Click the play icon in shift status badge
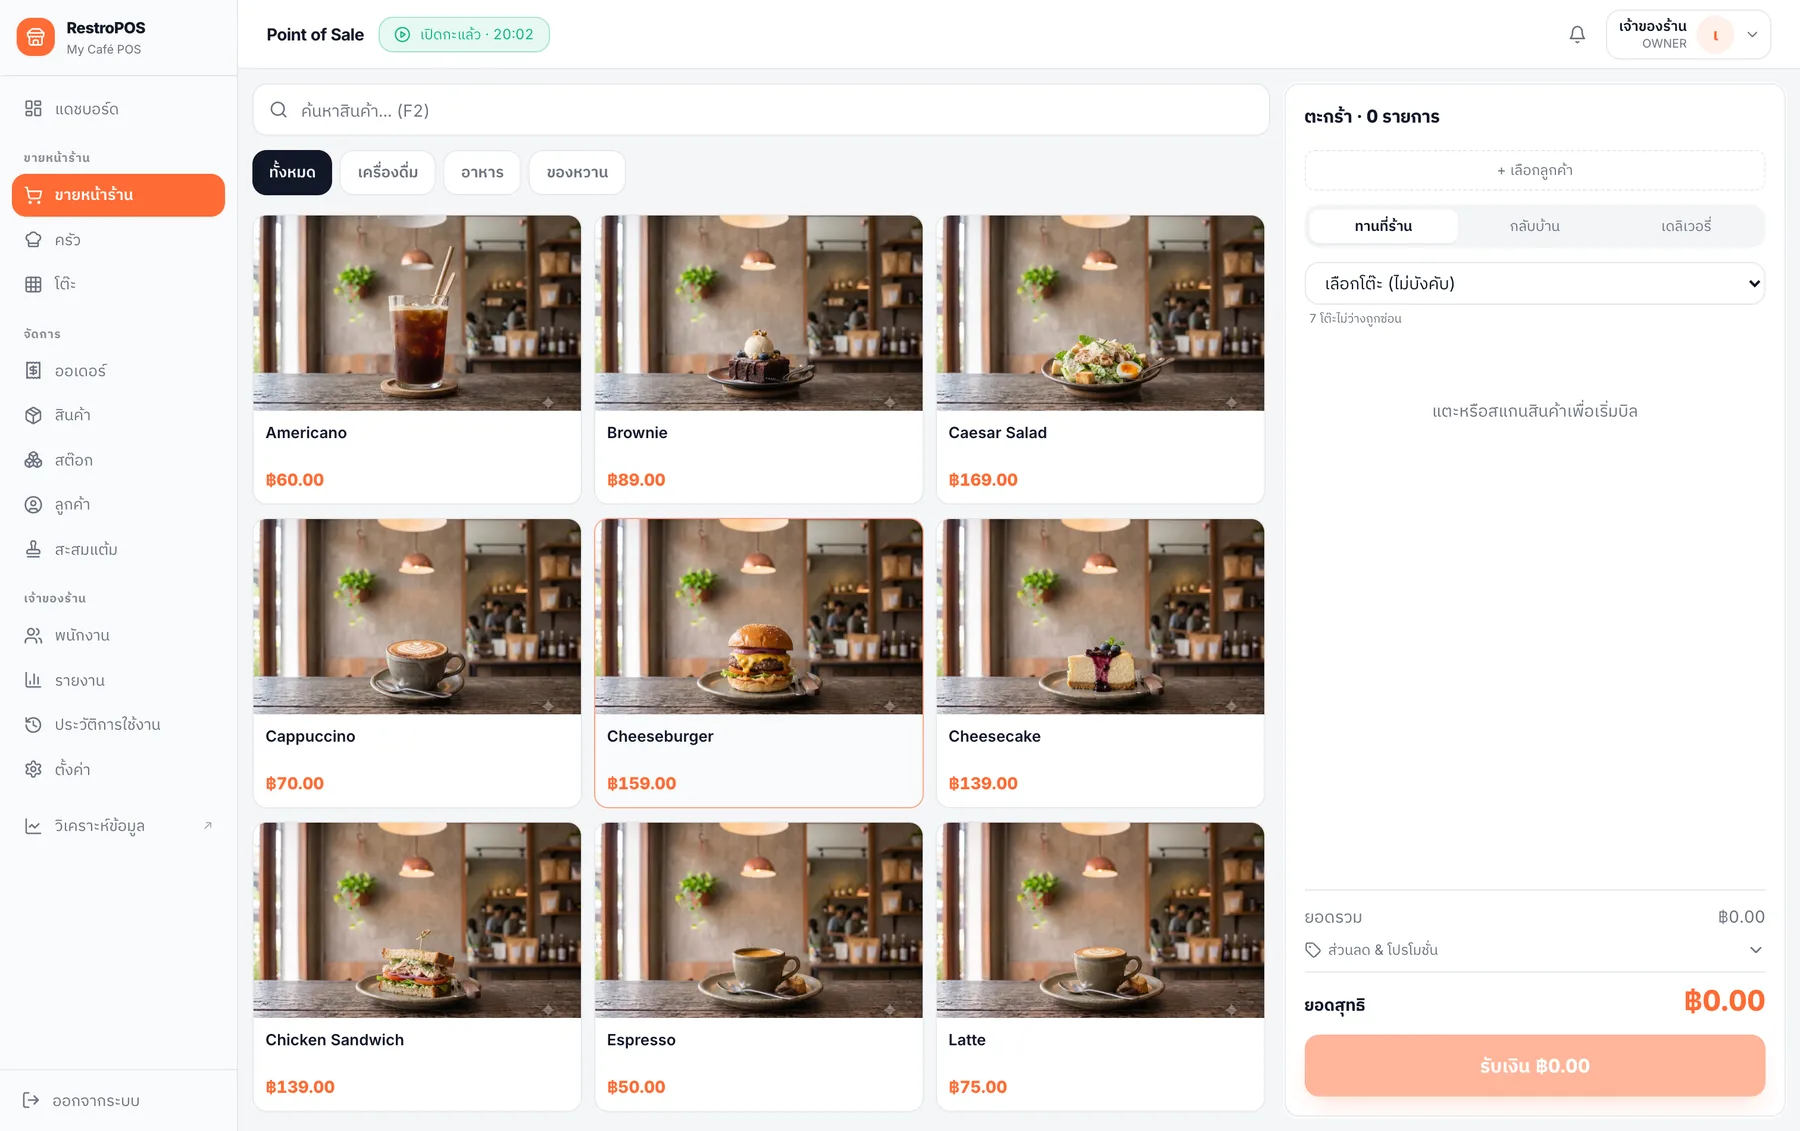This screenshot has width=1800, height=1131. [402, 35]
